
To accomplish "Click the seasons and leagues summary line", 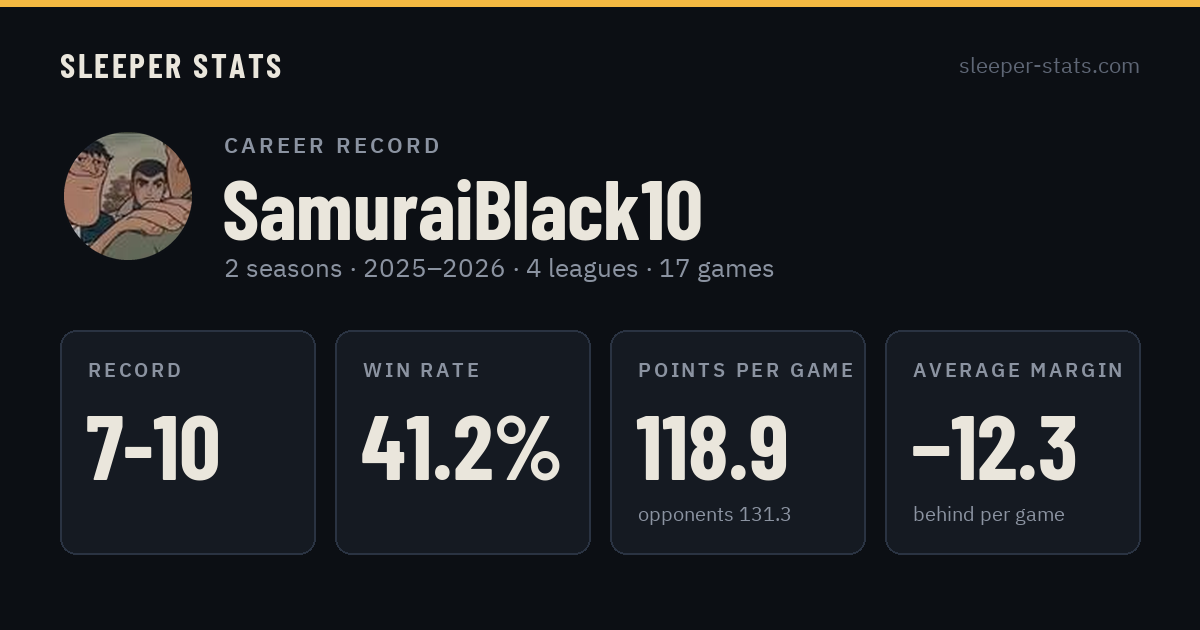I will 499,269.
